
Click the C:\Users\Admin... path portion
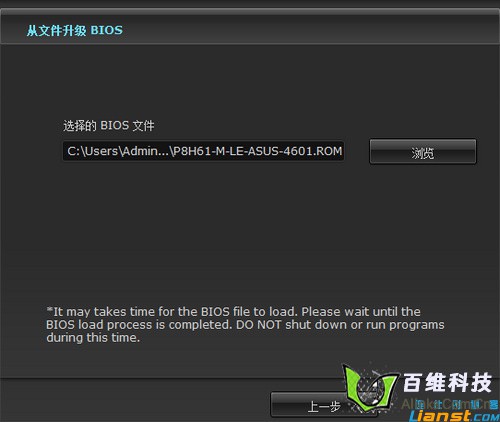click(x=118, y=151)
